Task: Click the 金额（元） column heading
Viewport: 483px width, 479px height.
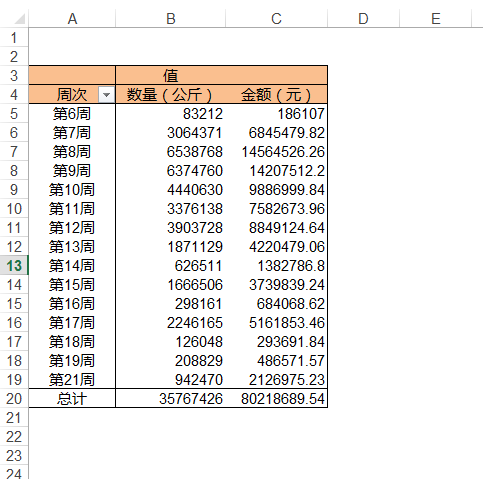Action: (276, 95)
